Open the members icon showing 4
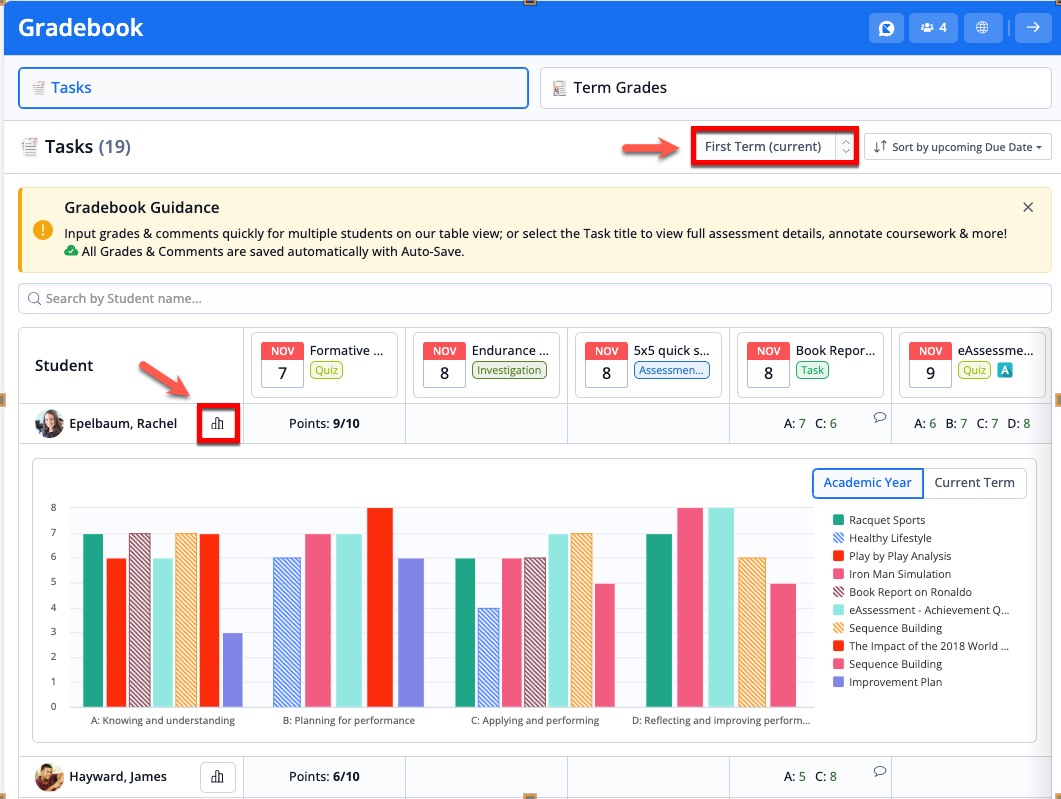 (932, 28)
